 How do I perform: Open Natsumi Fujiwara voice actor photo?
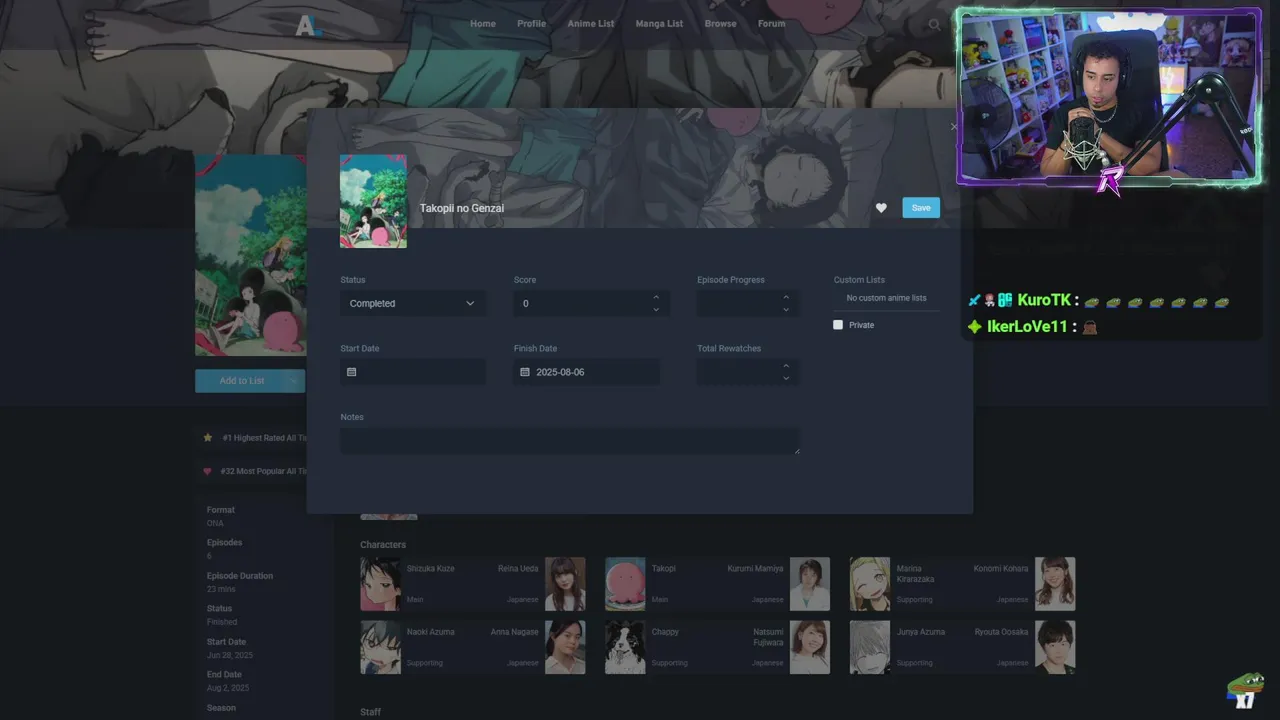point(810,647)
